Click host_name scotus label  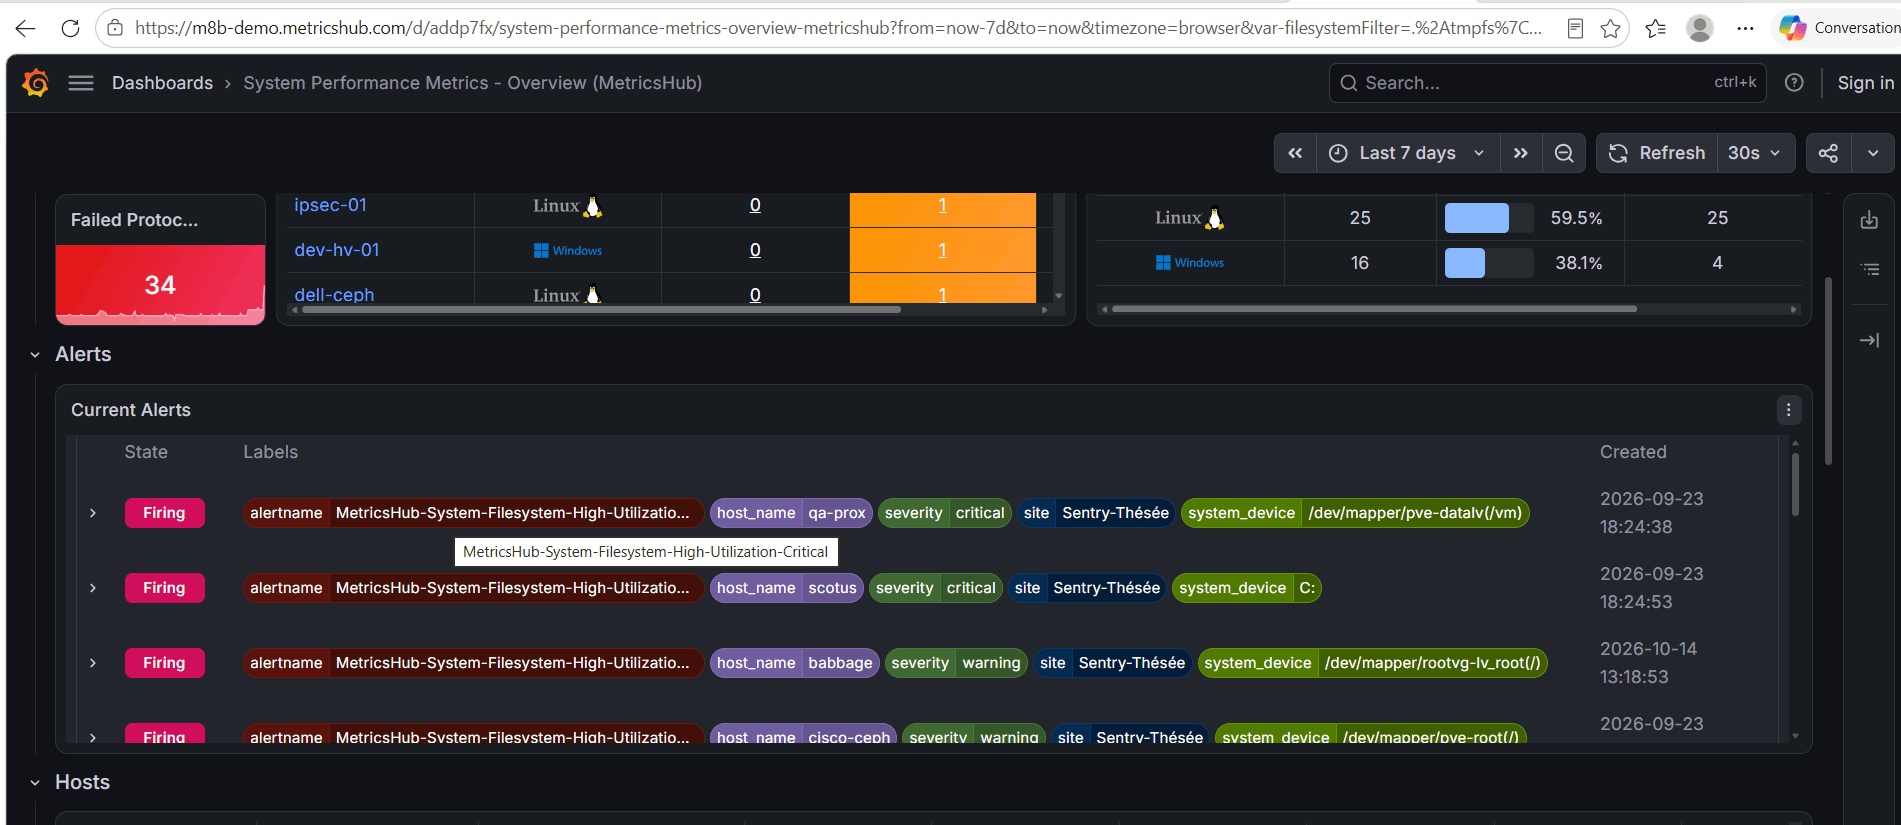tap(787, 588)
